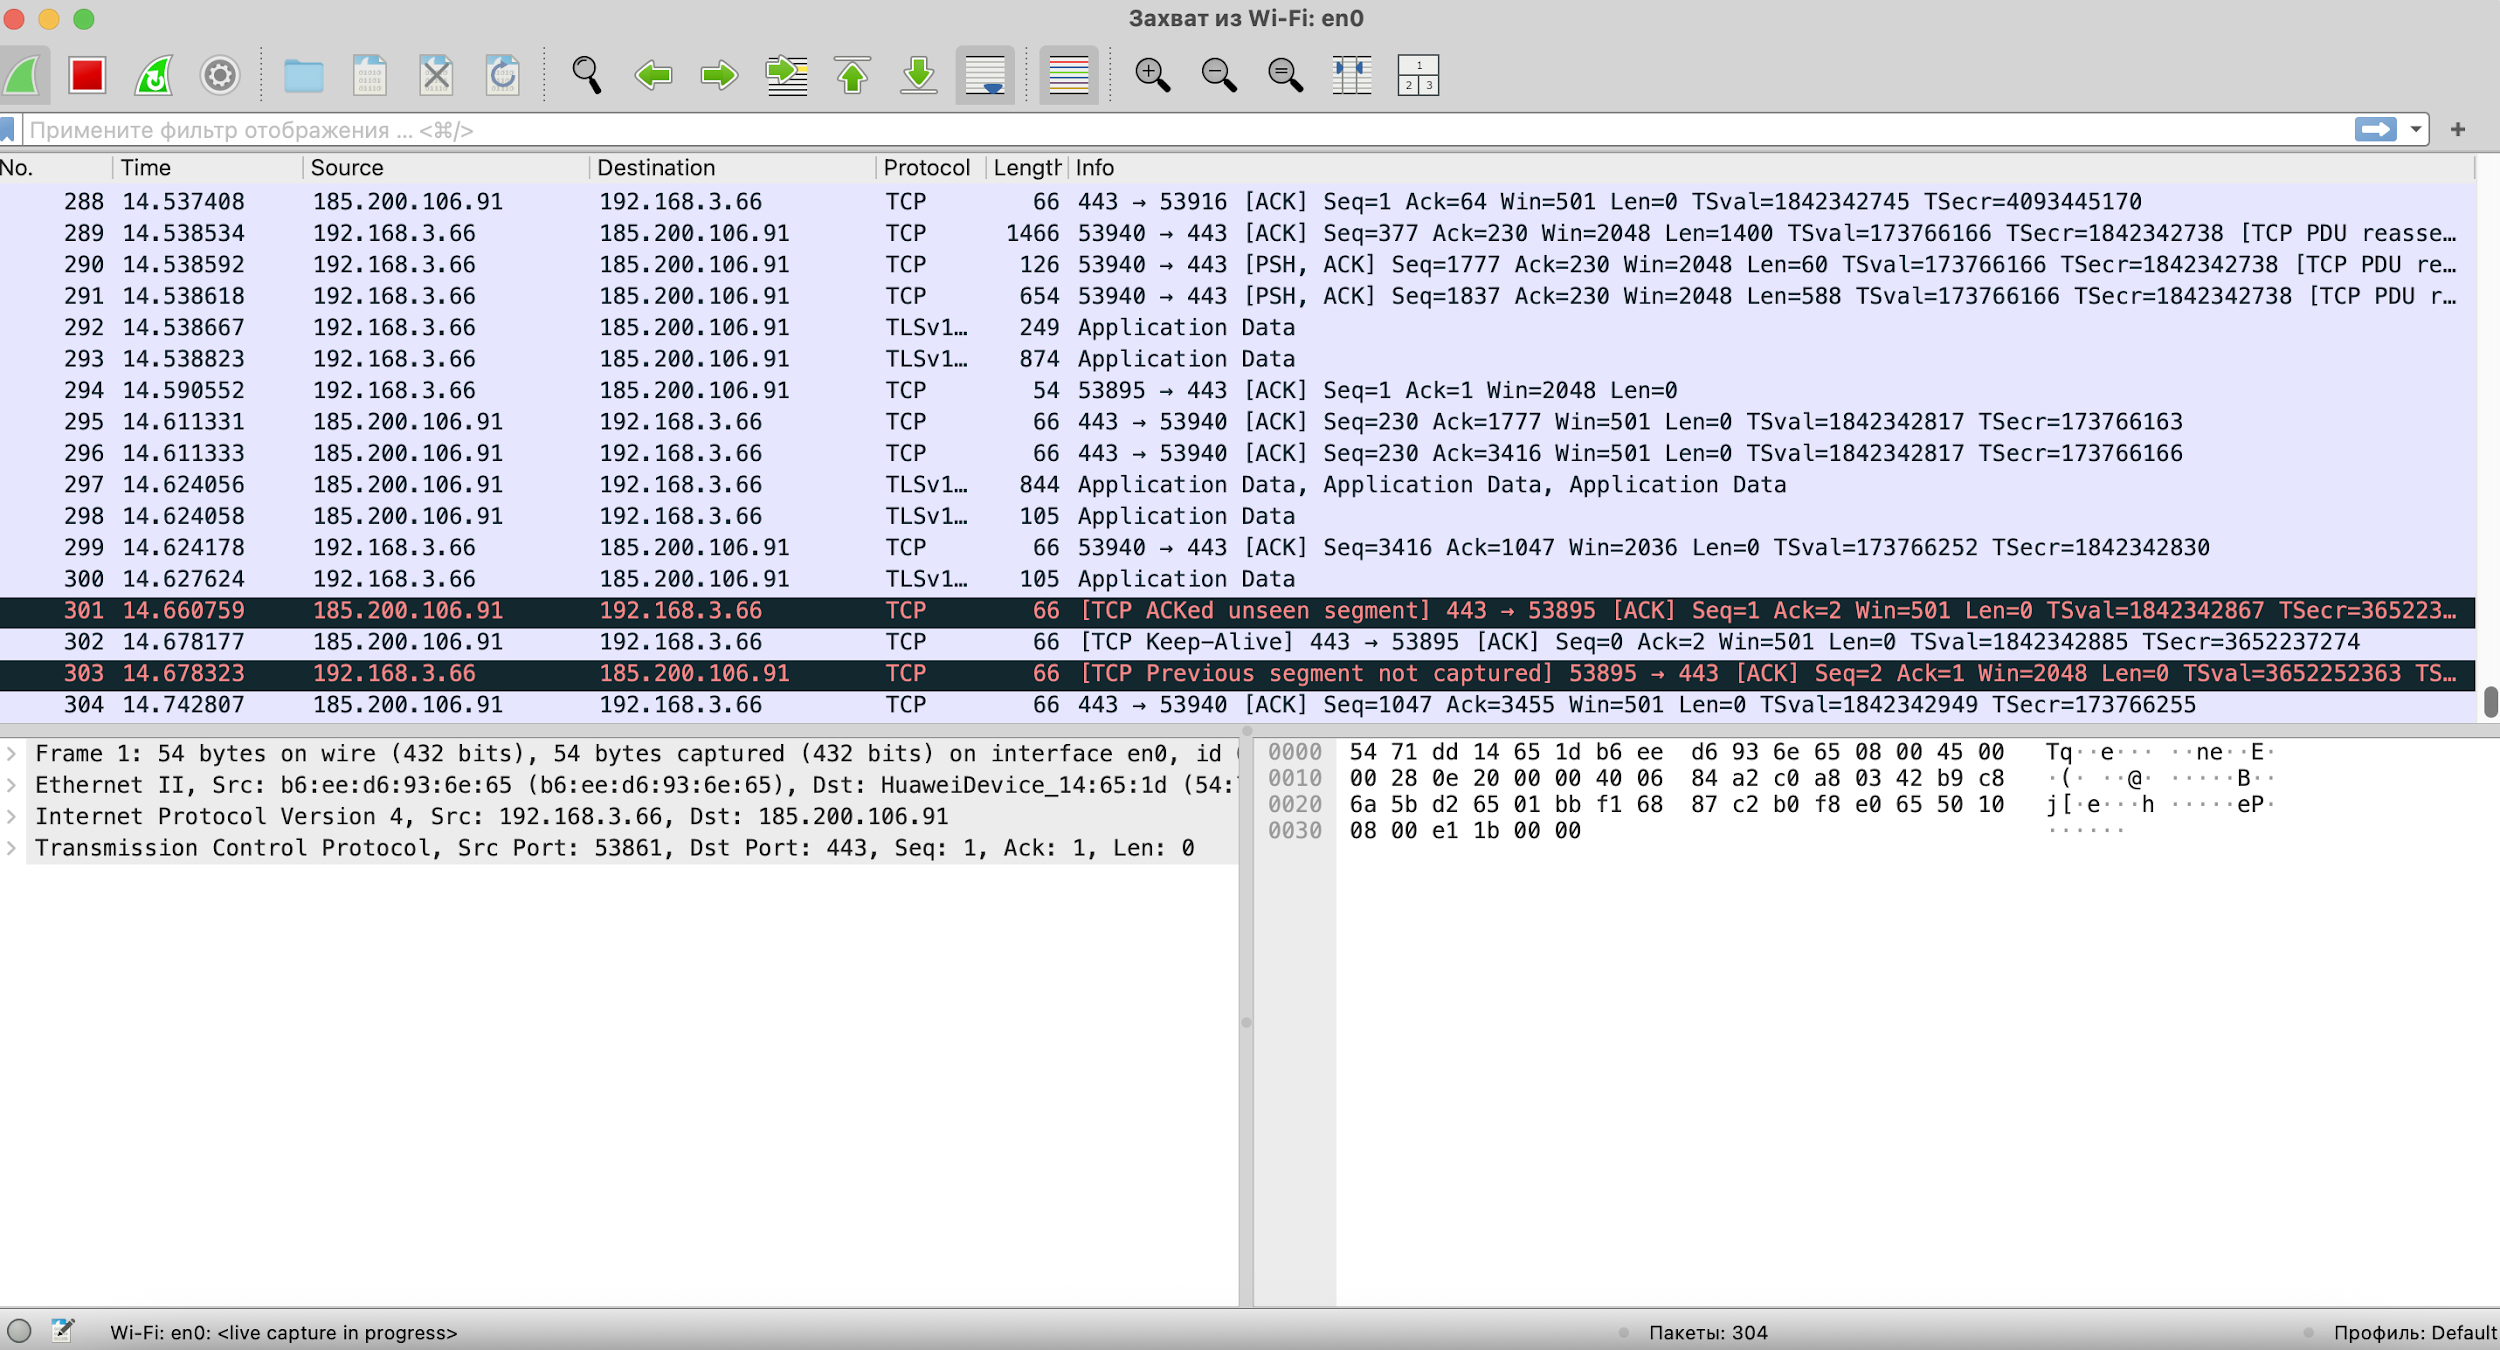Click the apply display filter arrow button
2500x1350 pixels.
point(2375,130)
